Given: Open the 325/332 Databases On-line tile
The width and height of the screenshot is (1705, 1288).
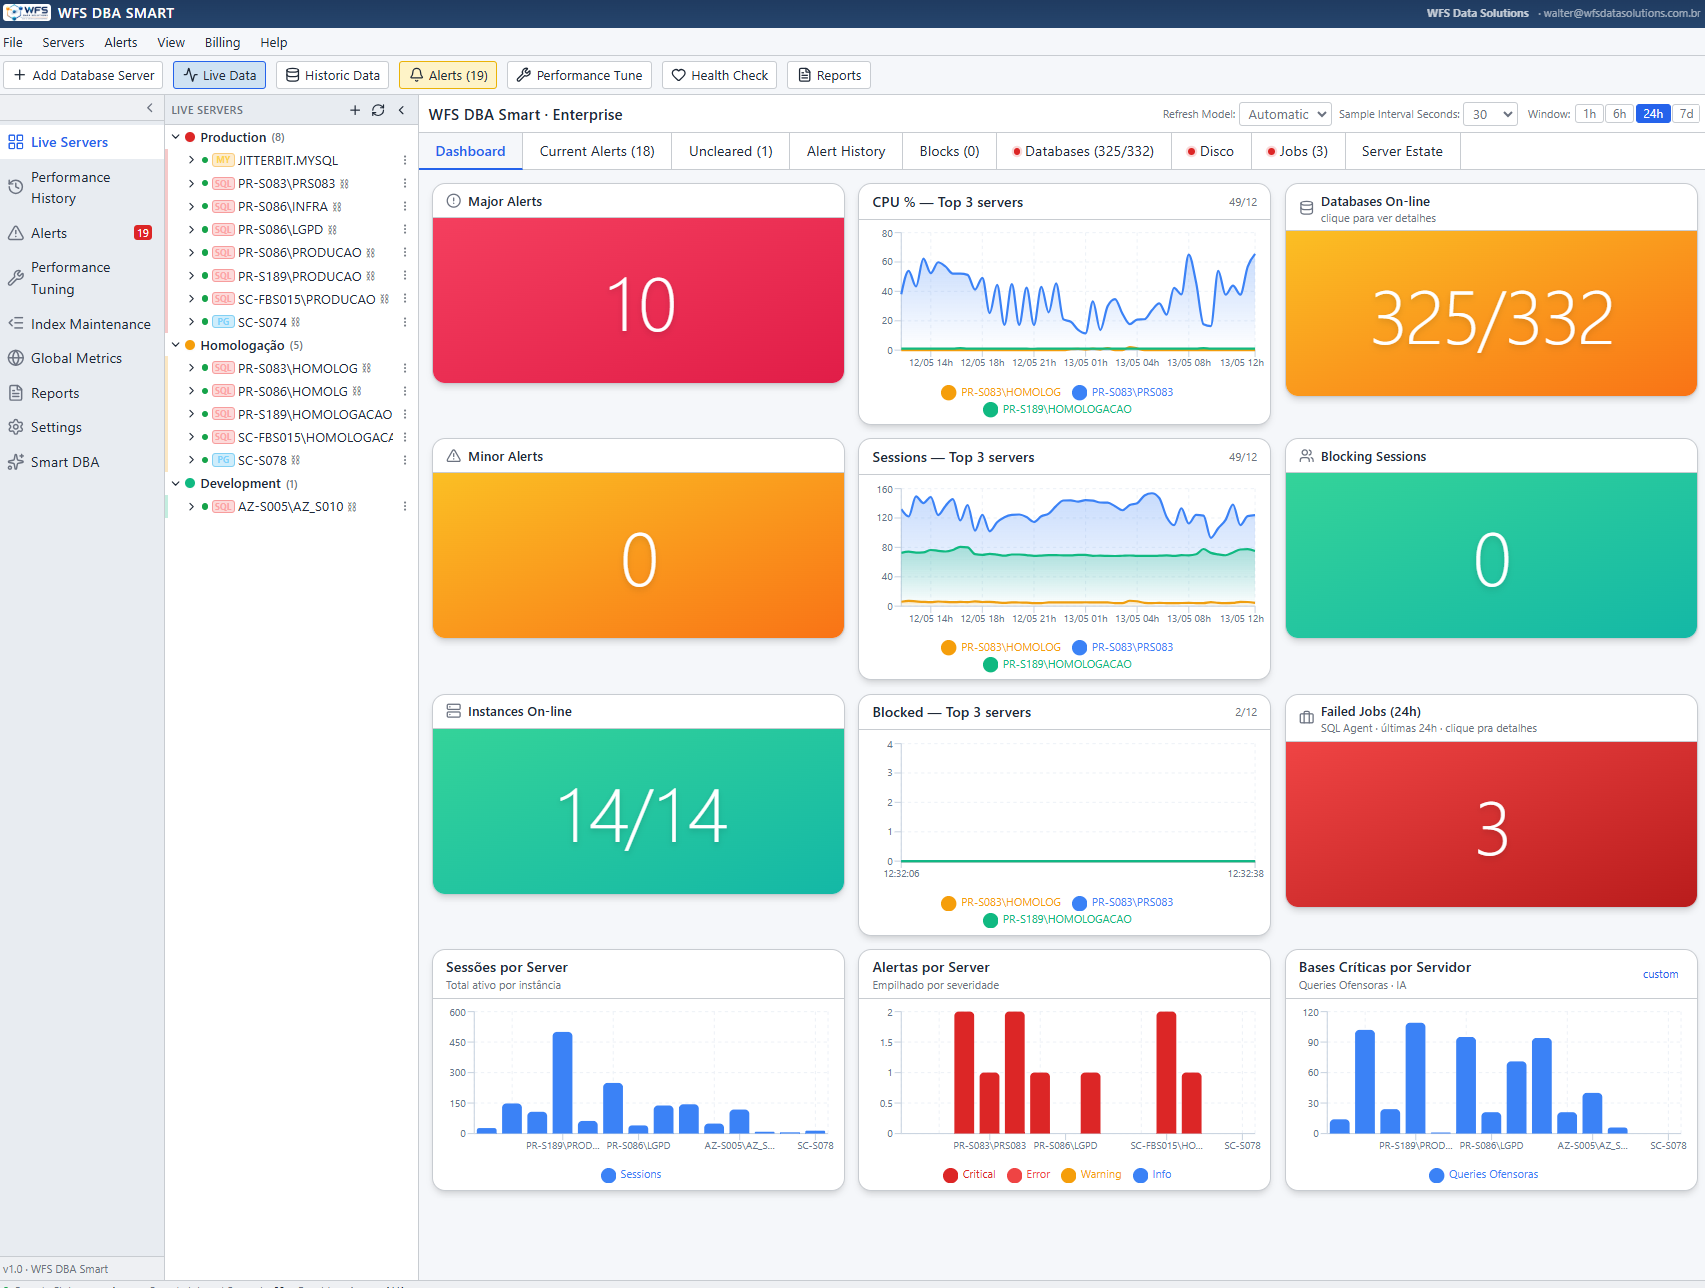Looking at the screenshot, I should click(1491, 313).
